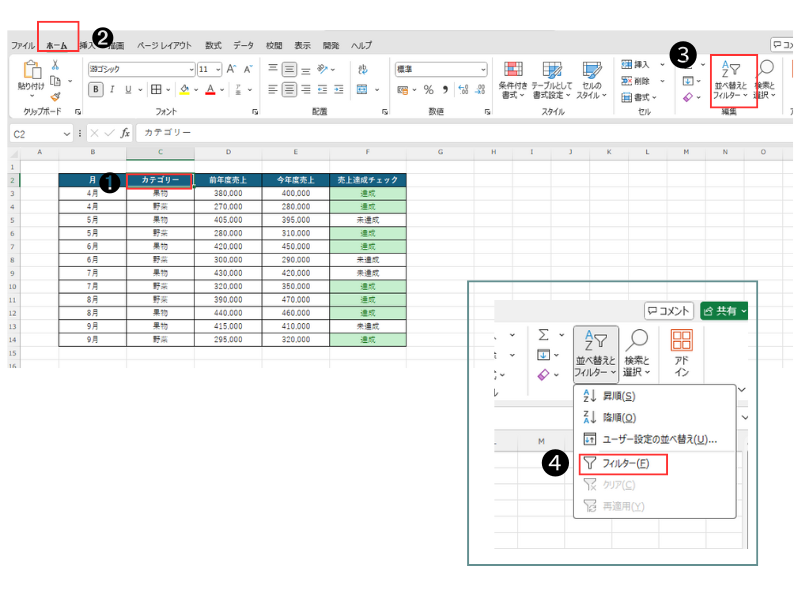
Task: Click the AutoSum sigma icon in the inset
Action: (543, 335)
